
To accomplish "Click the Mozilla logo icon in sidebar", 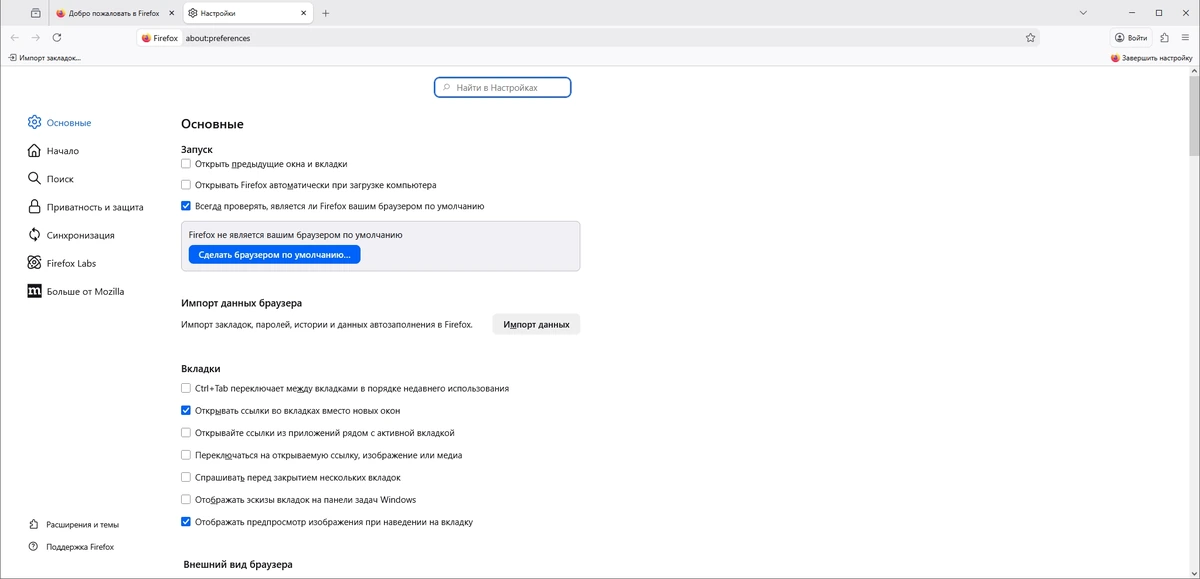I will coord(35,291).
